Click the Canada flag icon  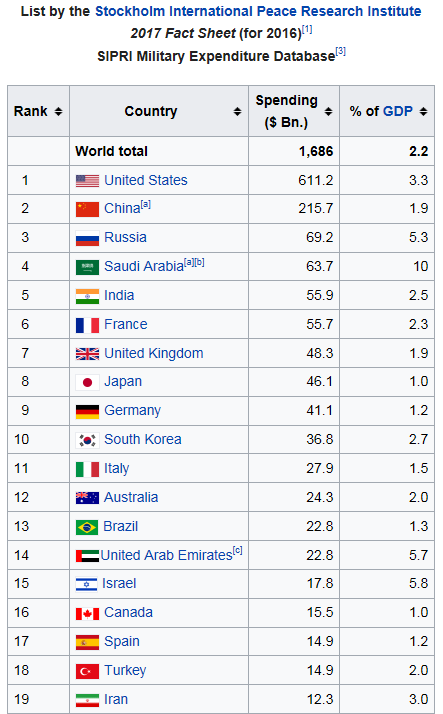87,614
